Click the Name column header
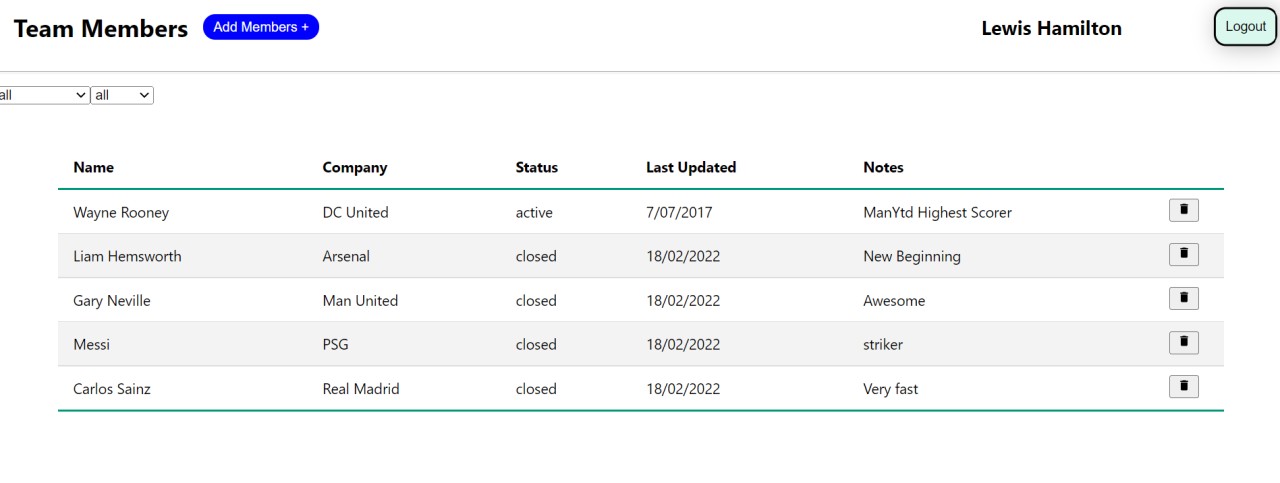This screenshot has height=483, width=1280. [x=94, y=167]
